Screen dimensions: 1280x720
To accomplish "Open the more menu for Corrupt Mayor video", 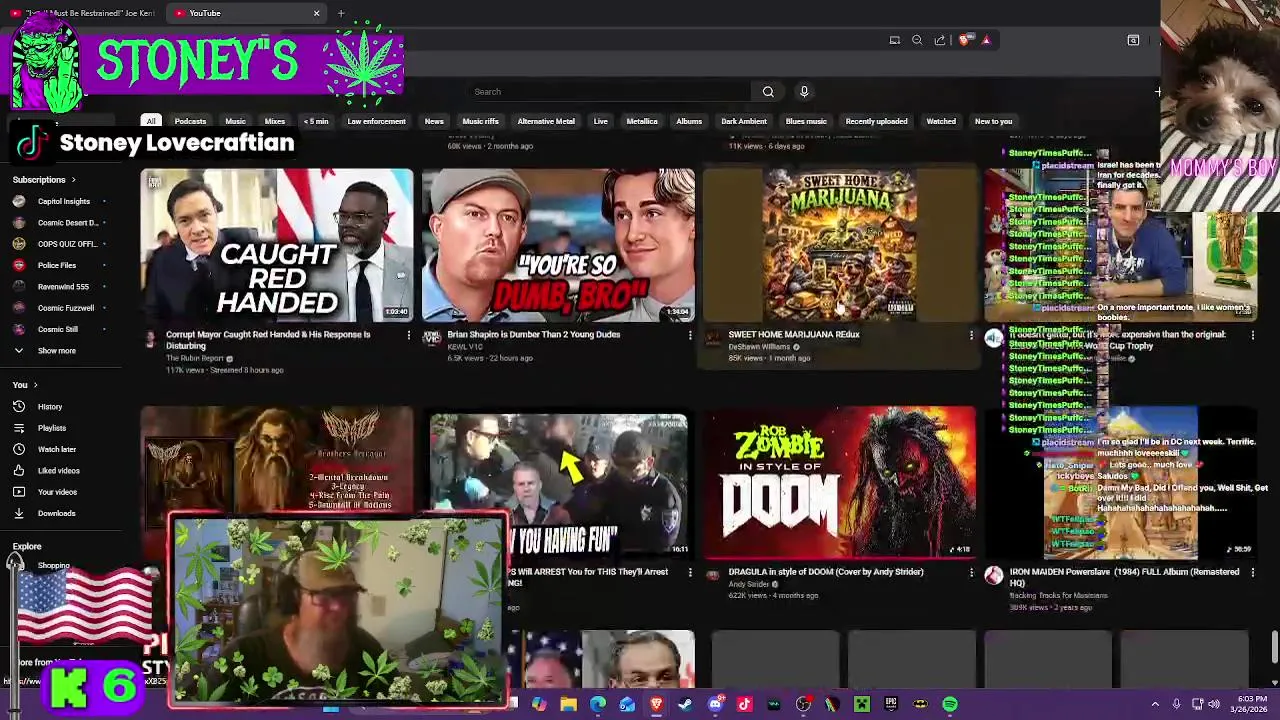I will 408,335.
